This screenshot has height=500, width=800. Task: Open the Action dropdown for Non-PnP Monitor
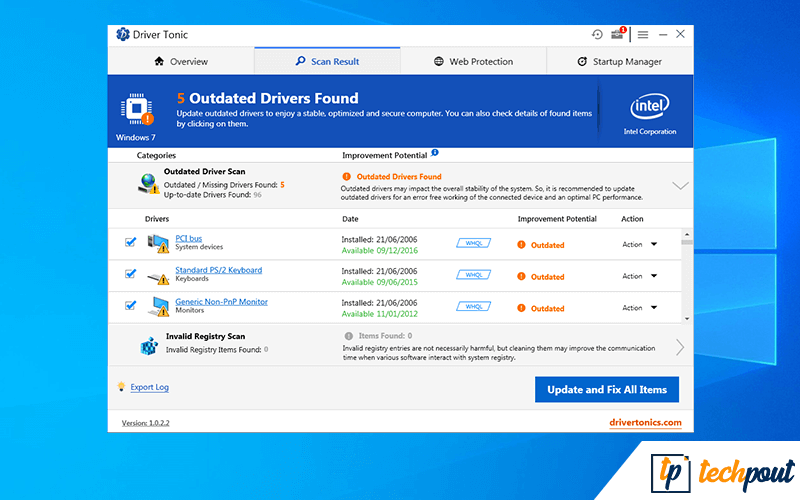(639, 308)
